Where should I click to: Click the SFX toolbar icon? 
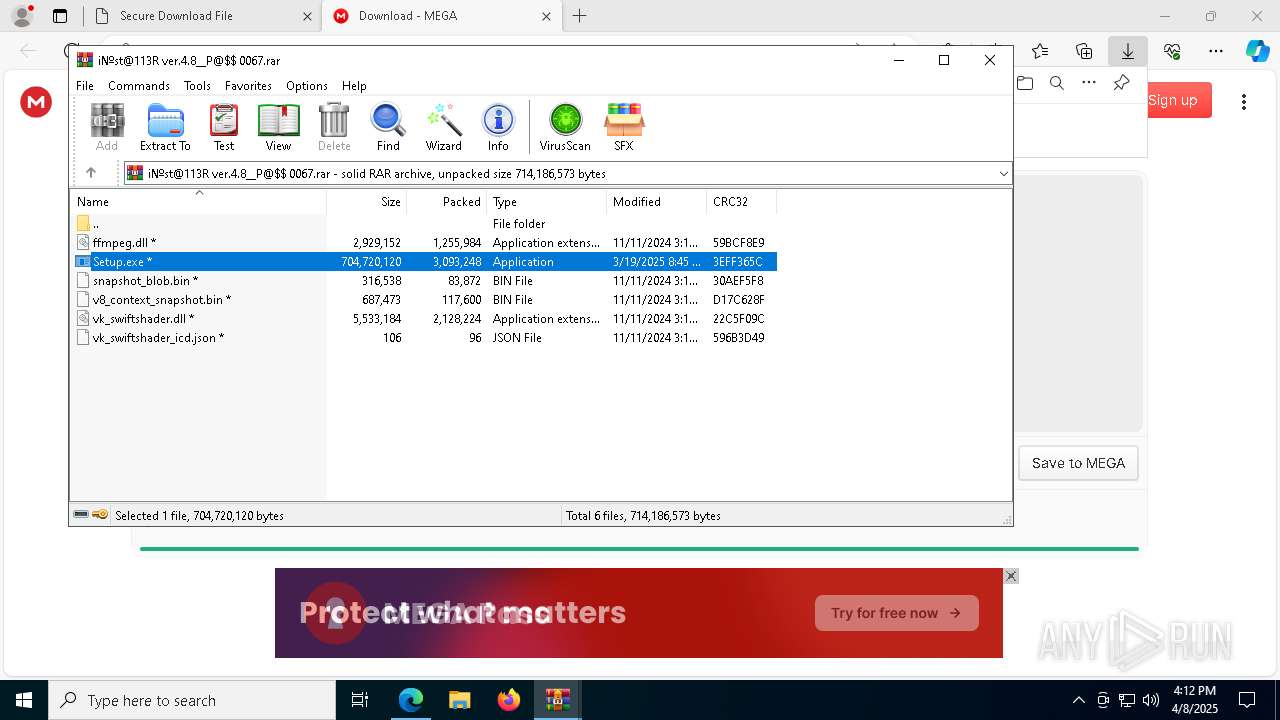point(624,127)
